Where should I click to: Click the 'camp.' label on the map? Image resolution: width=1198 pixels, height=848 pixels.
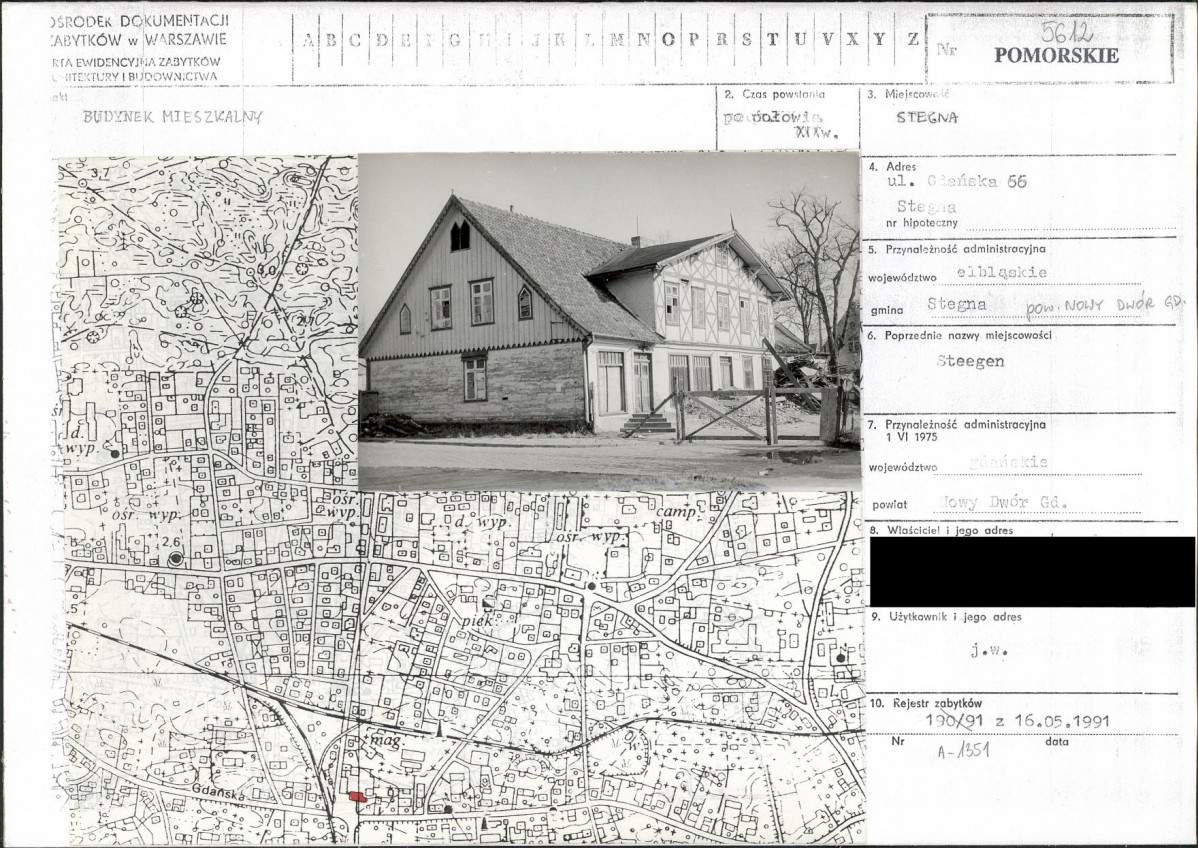tap(678, 511)
